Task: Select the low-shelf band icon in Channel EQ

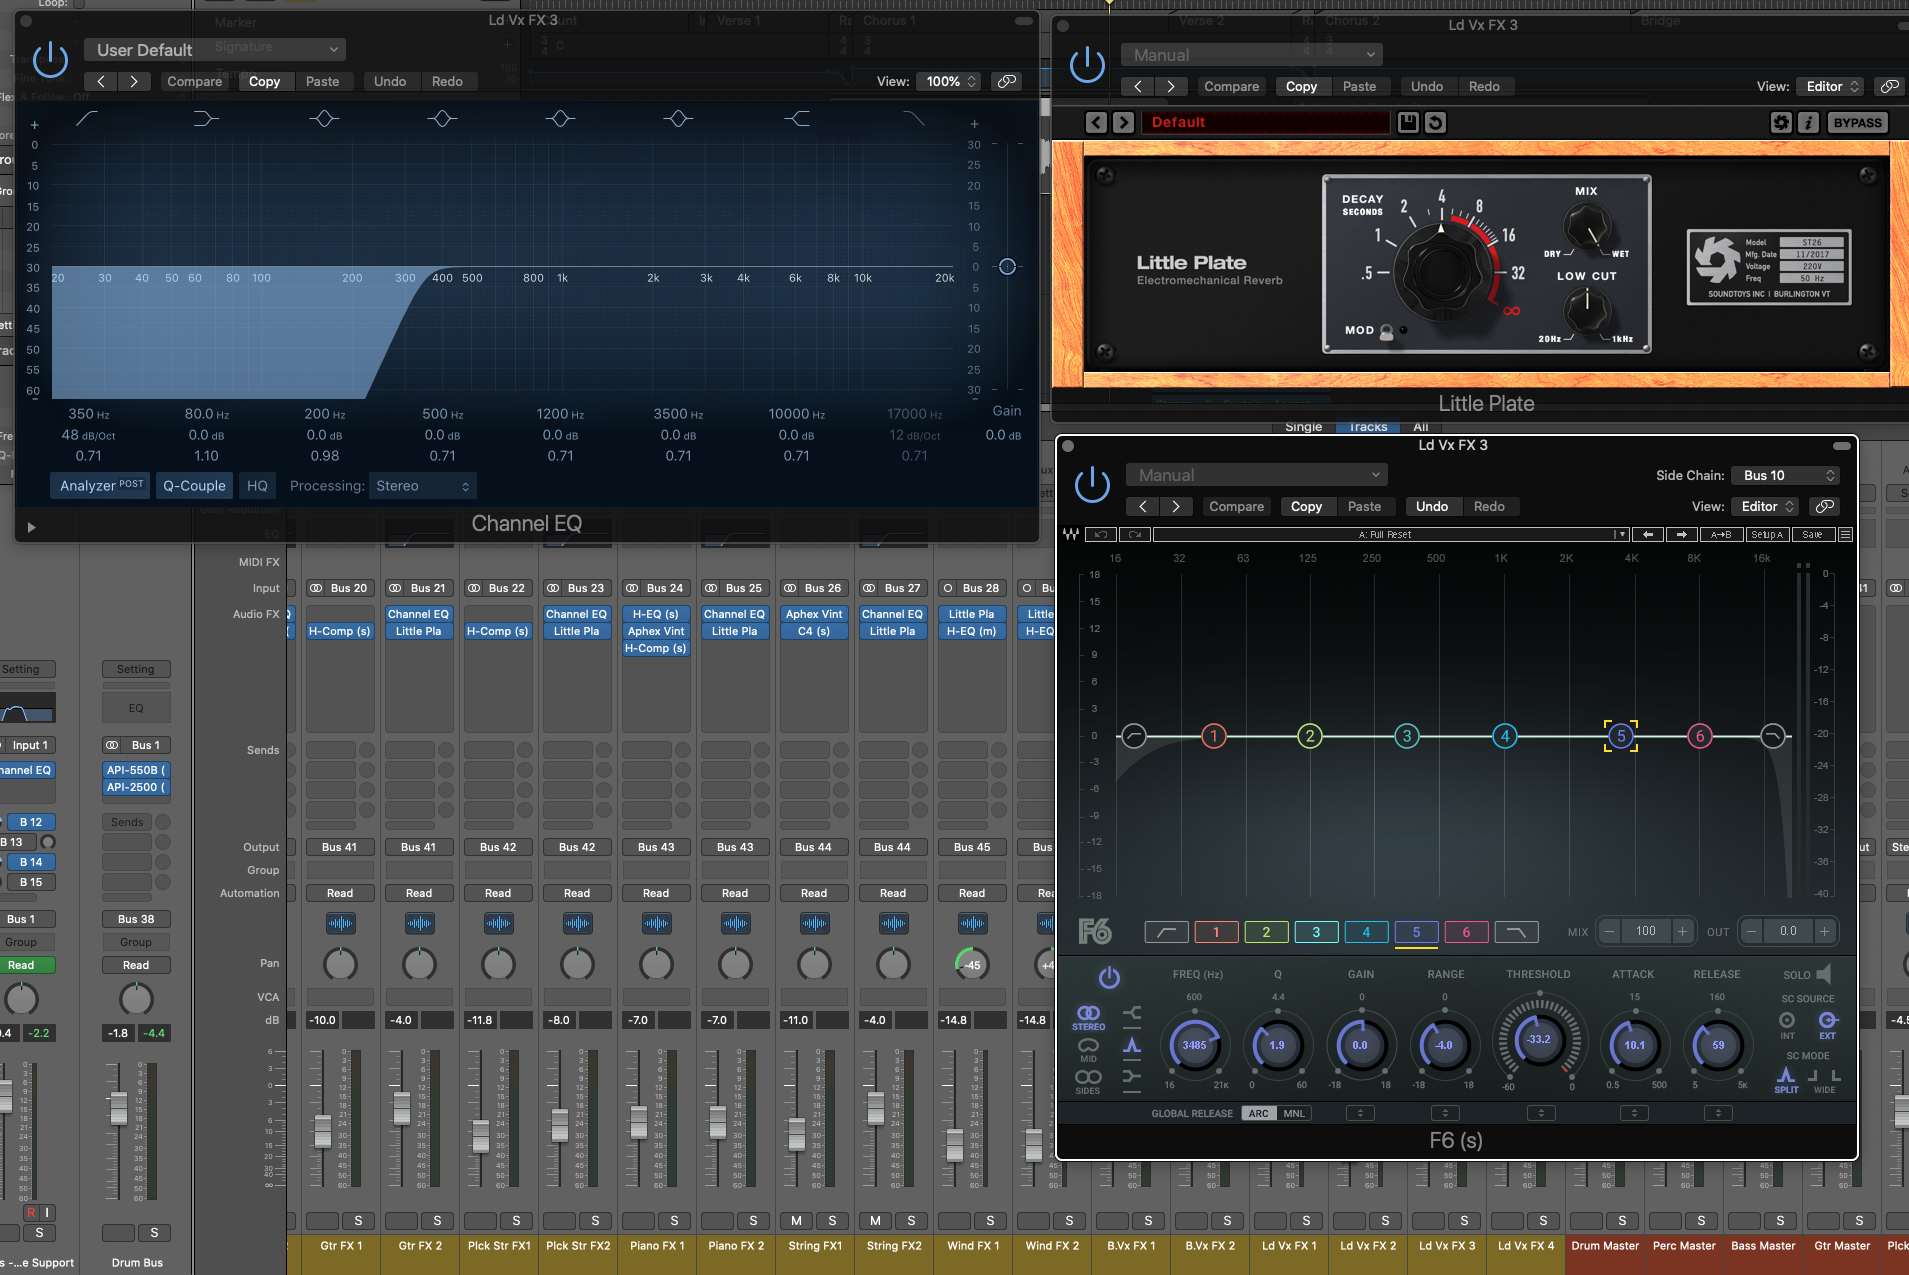Action: pos(205,118)
